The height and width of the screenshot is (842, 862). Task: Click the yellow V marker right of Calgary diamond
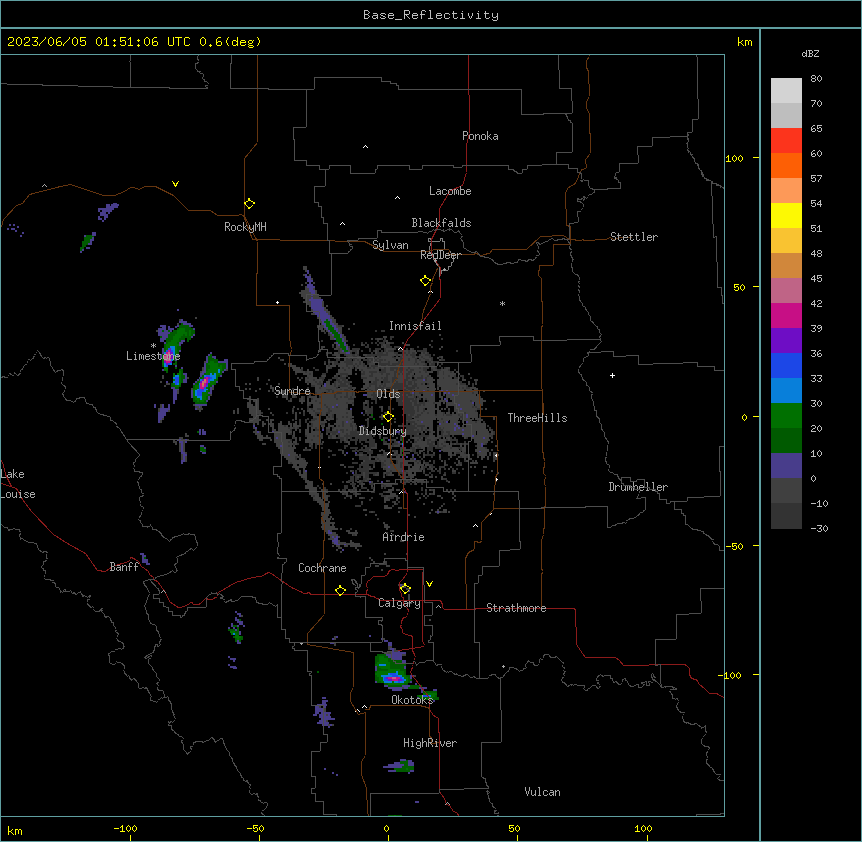pos(429,584)
